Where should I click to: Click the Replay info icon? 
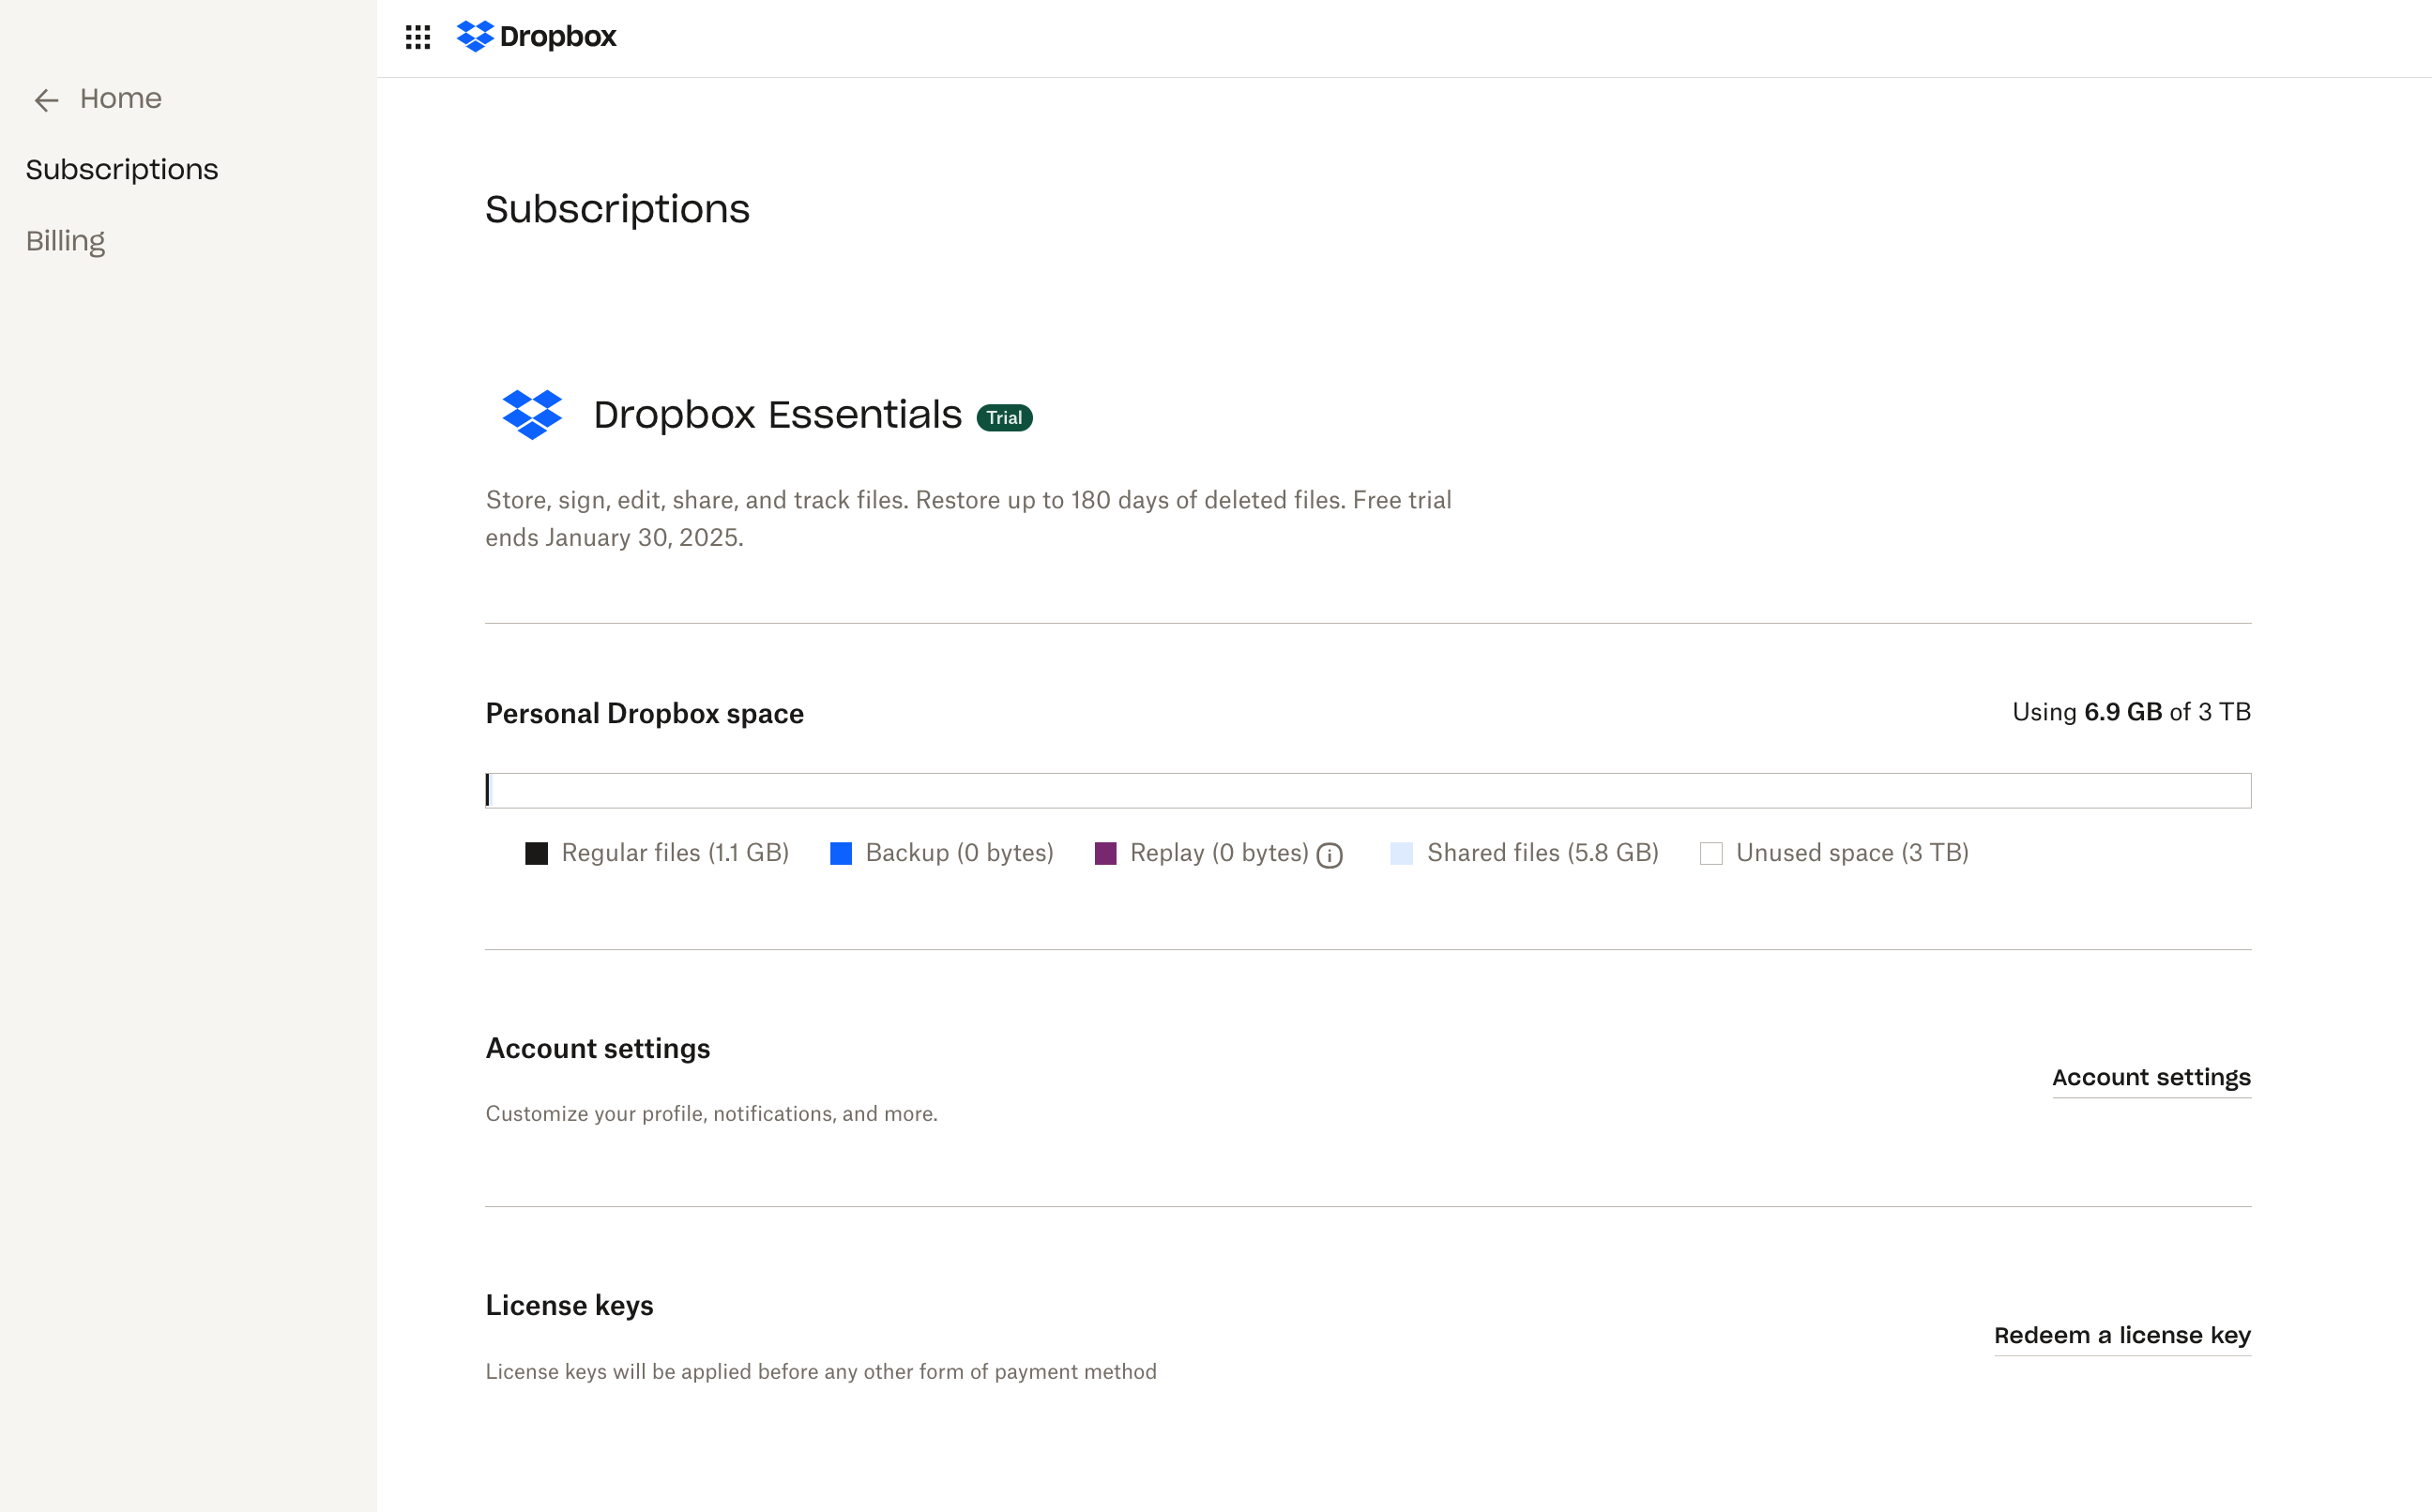(1329, 855)
